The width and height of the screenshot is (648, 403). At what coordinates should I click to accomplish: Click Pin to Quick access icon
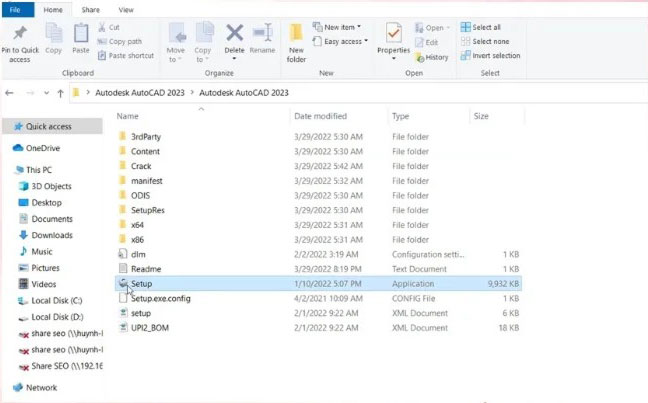point(20,33)
